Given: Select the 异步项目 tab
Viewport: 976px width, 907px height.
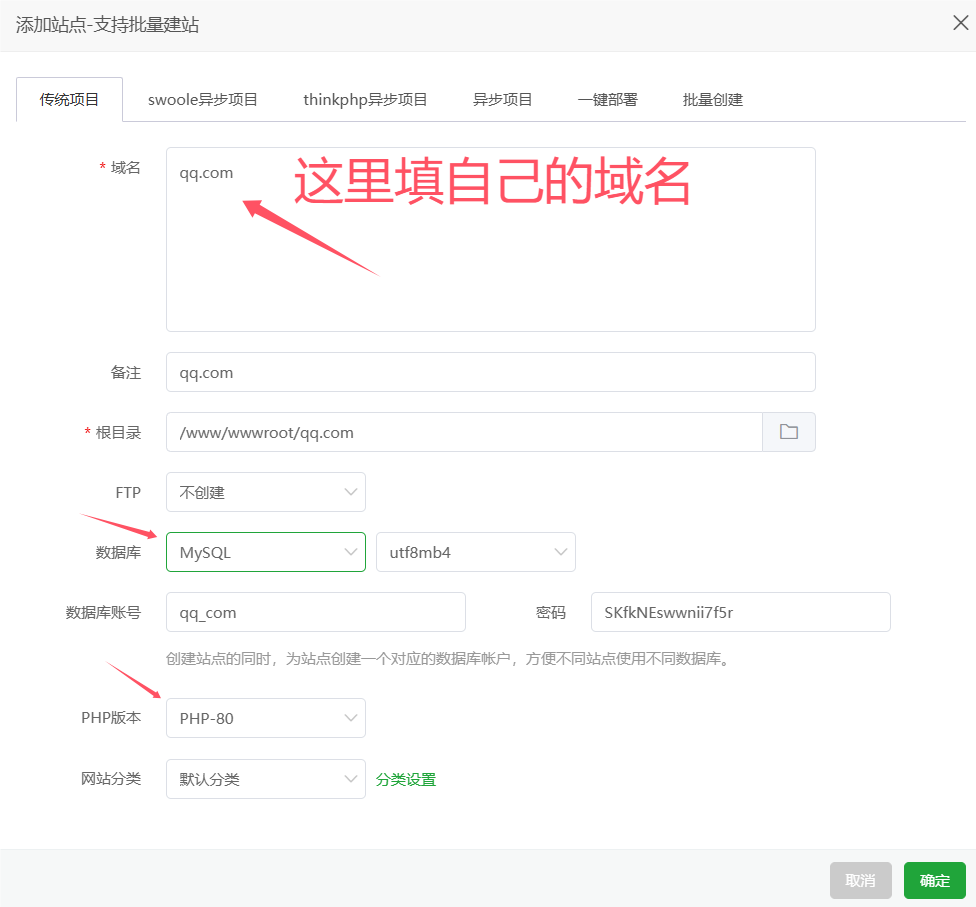Looking at the screenshot, I should [x=502, y=99].
